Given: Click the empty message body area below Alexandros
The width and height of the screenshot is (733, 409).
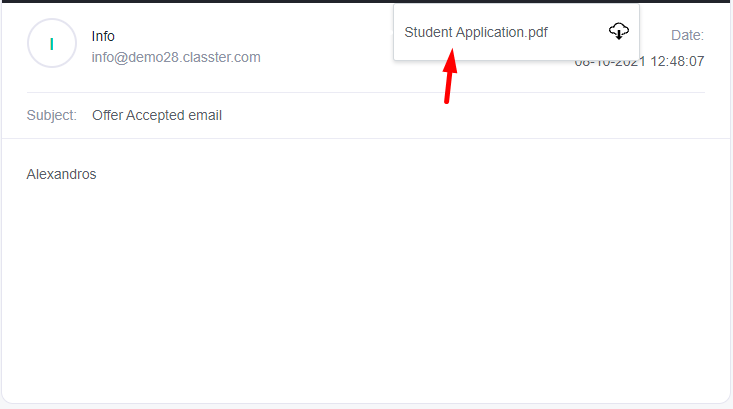Looking at the screenshot, I should point(366,290).
